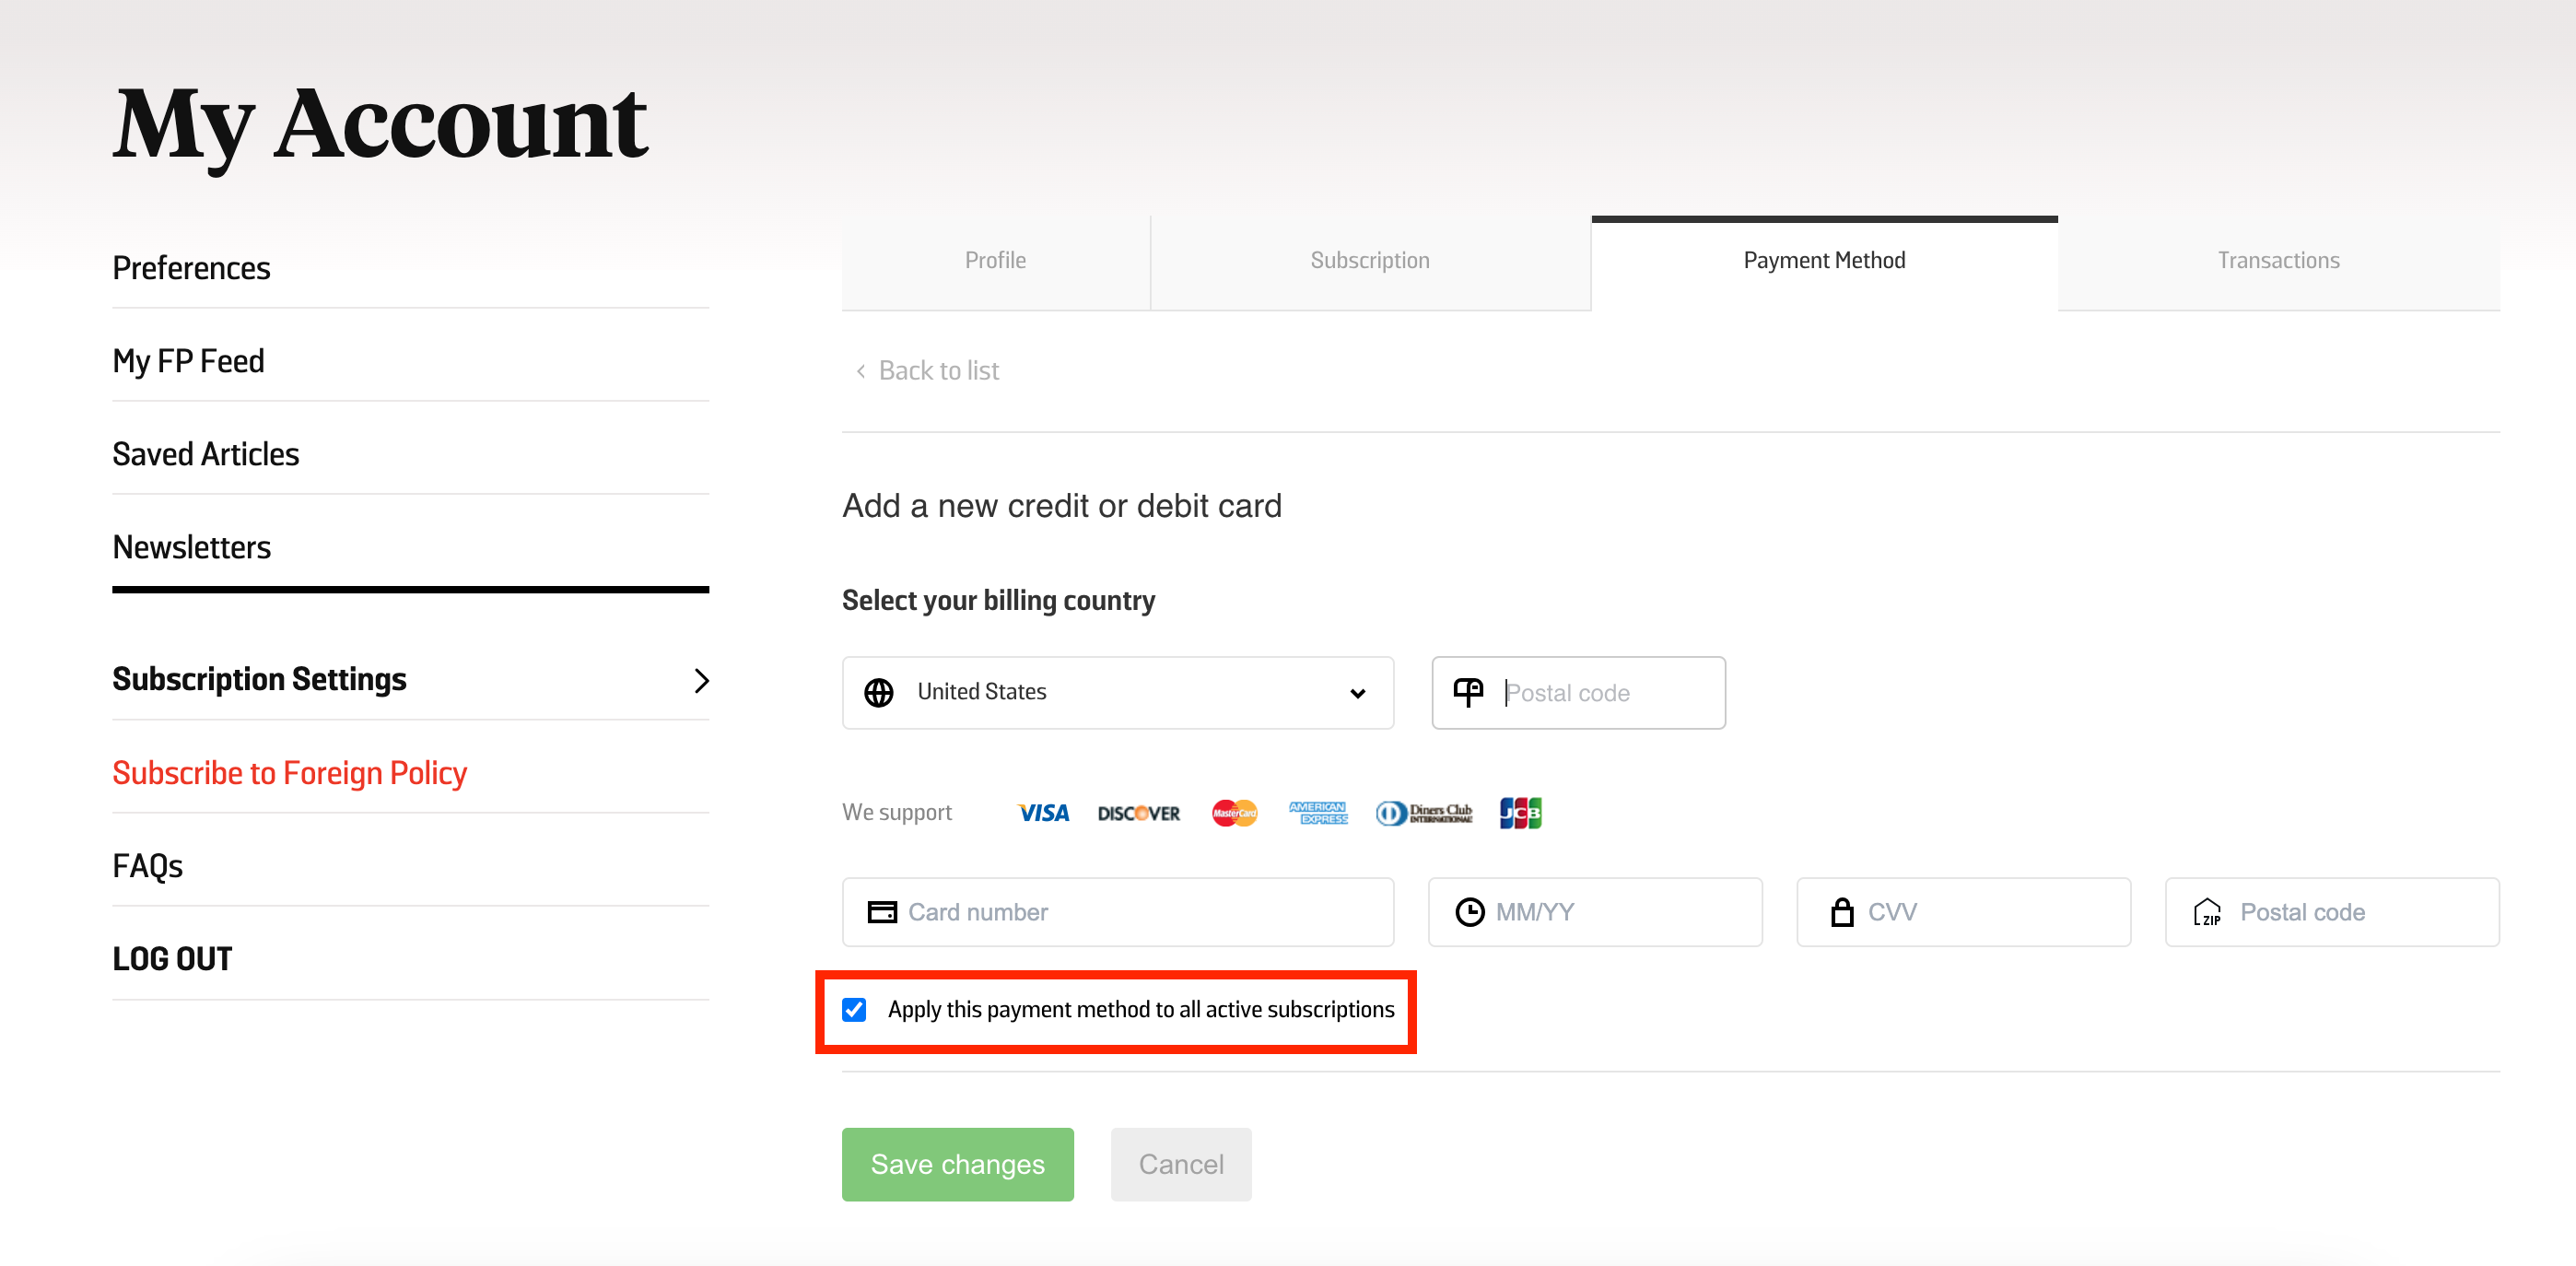Image resolution: width=2576 pixels, height=1266 pixels.
Task: Switch to the Transactions tab
Action: 2278,259
